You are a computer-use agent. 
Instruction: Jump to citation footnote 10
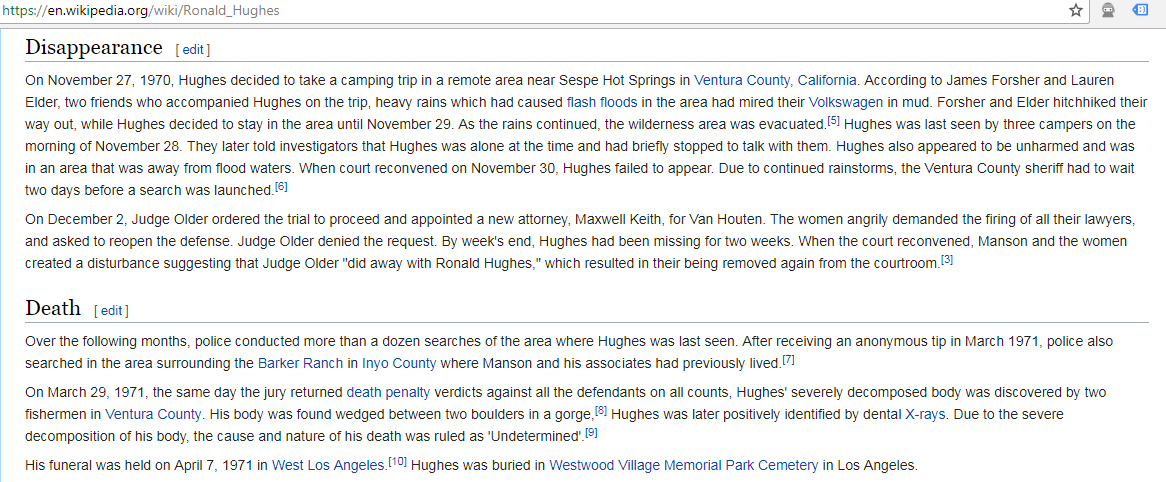[x=398, y=461]
